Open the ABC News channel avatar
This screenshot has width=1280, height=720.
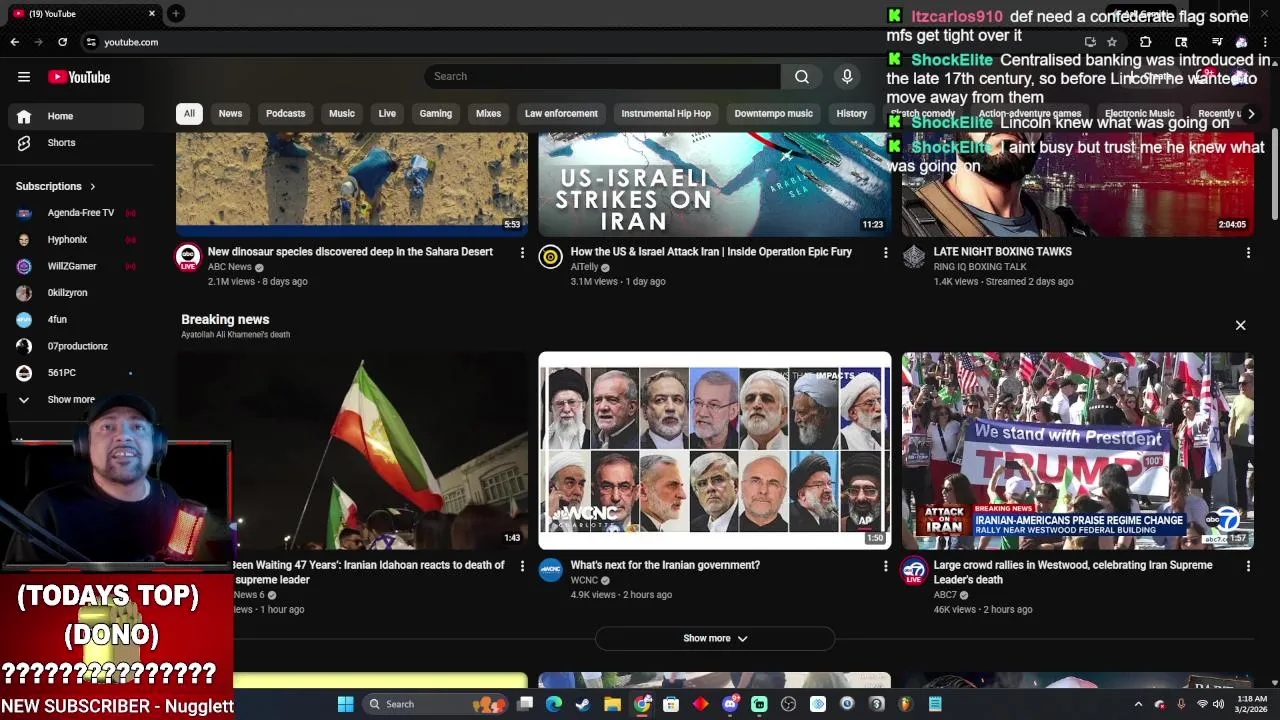tap(188, 257)
